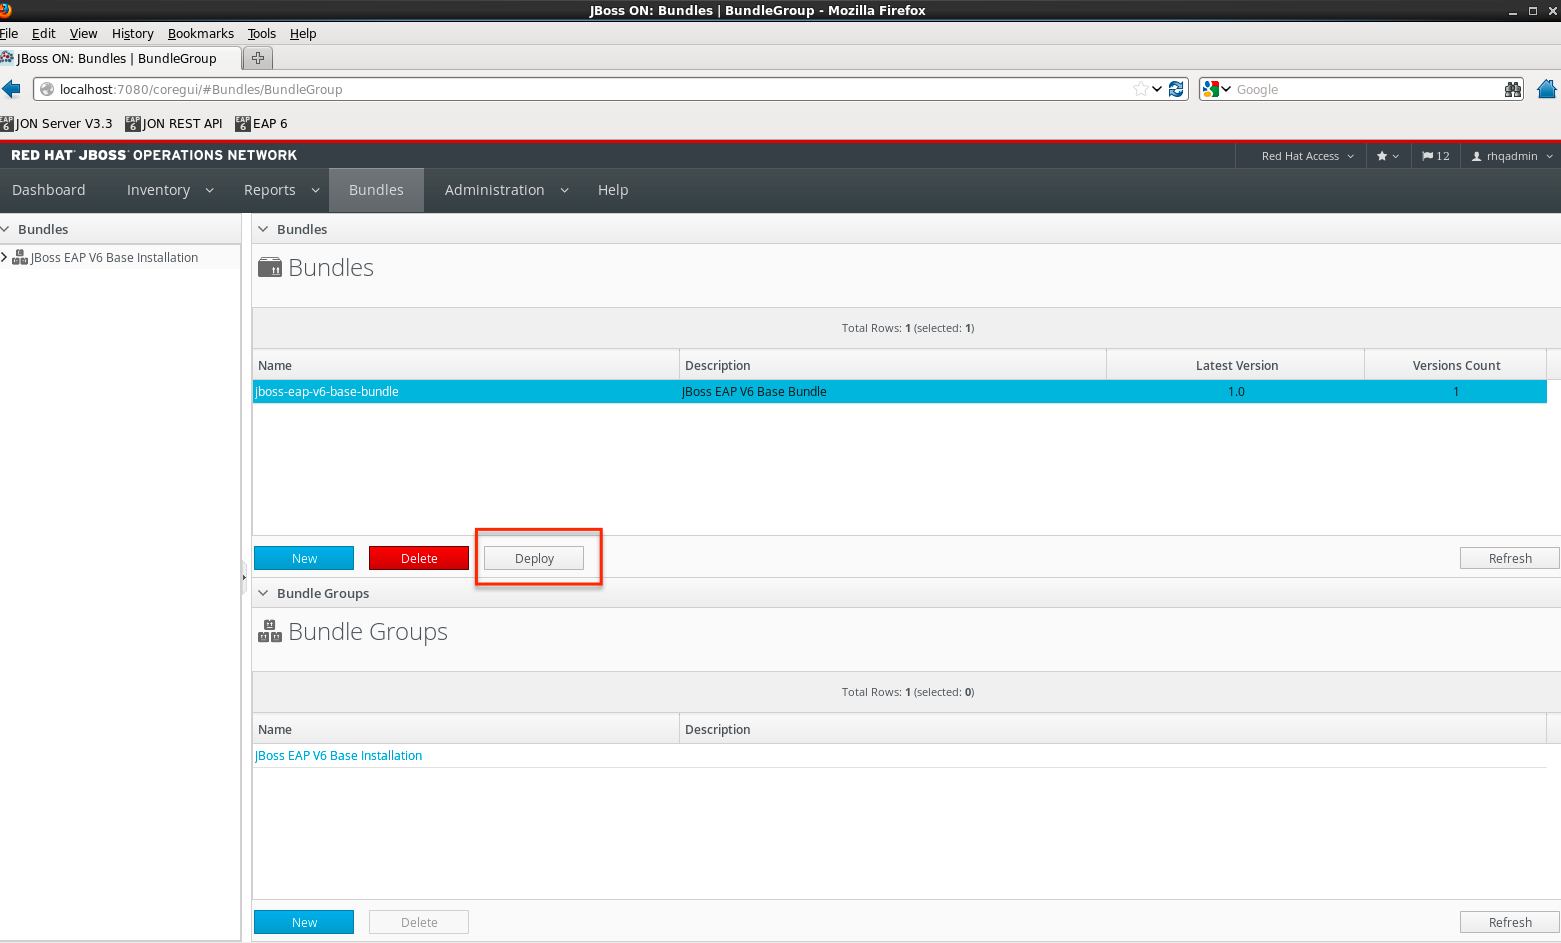Refresh the Bundles table

point(1510,558)
